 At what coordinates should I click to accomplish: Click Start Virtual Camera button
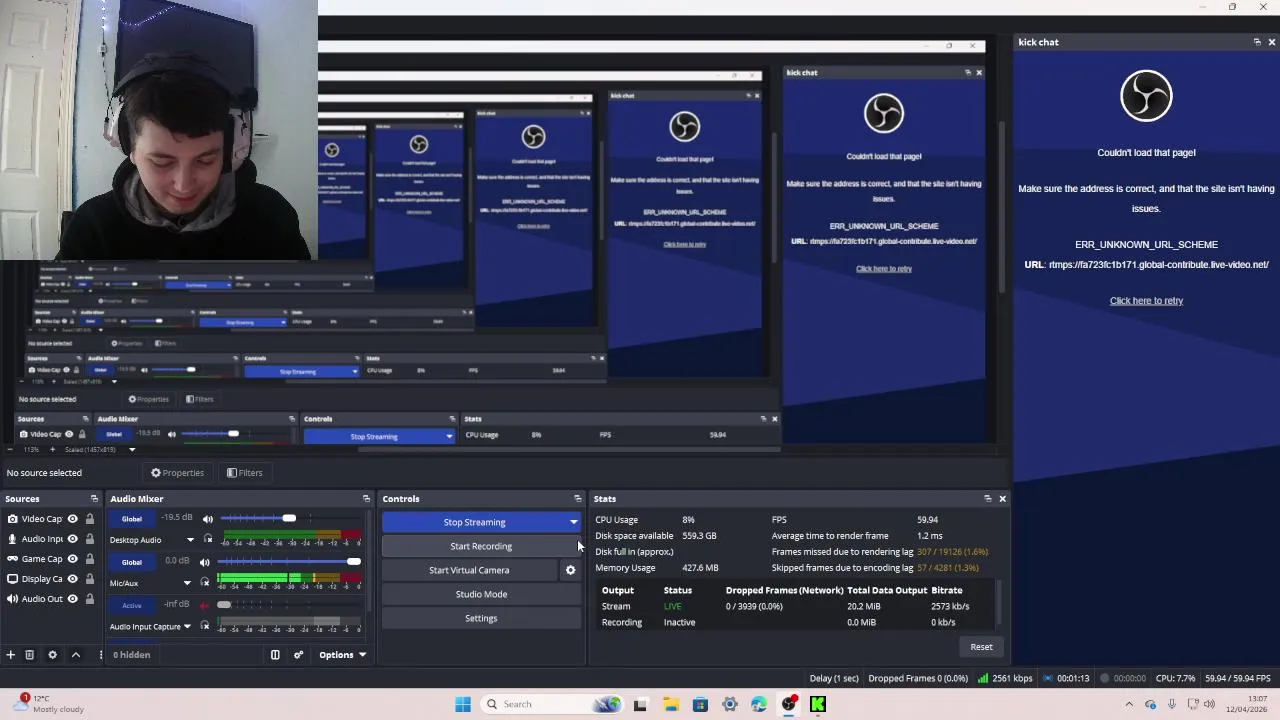[x=469, y=570]
